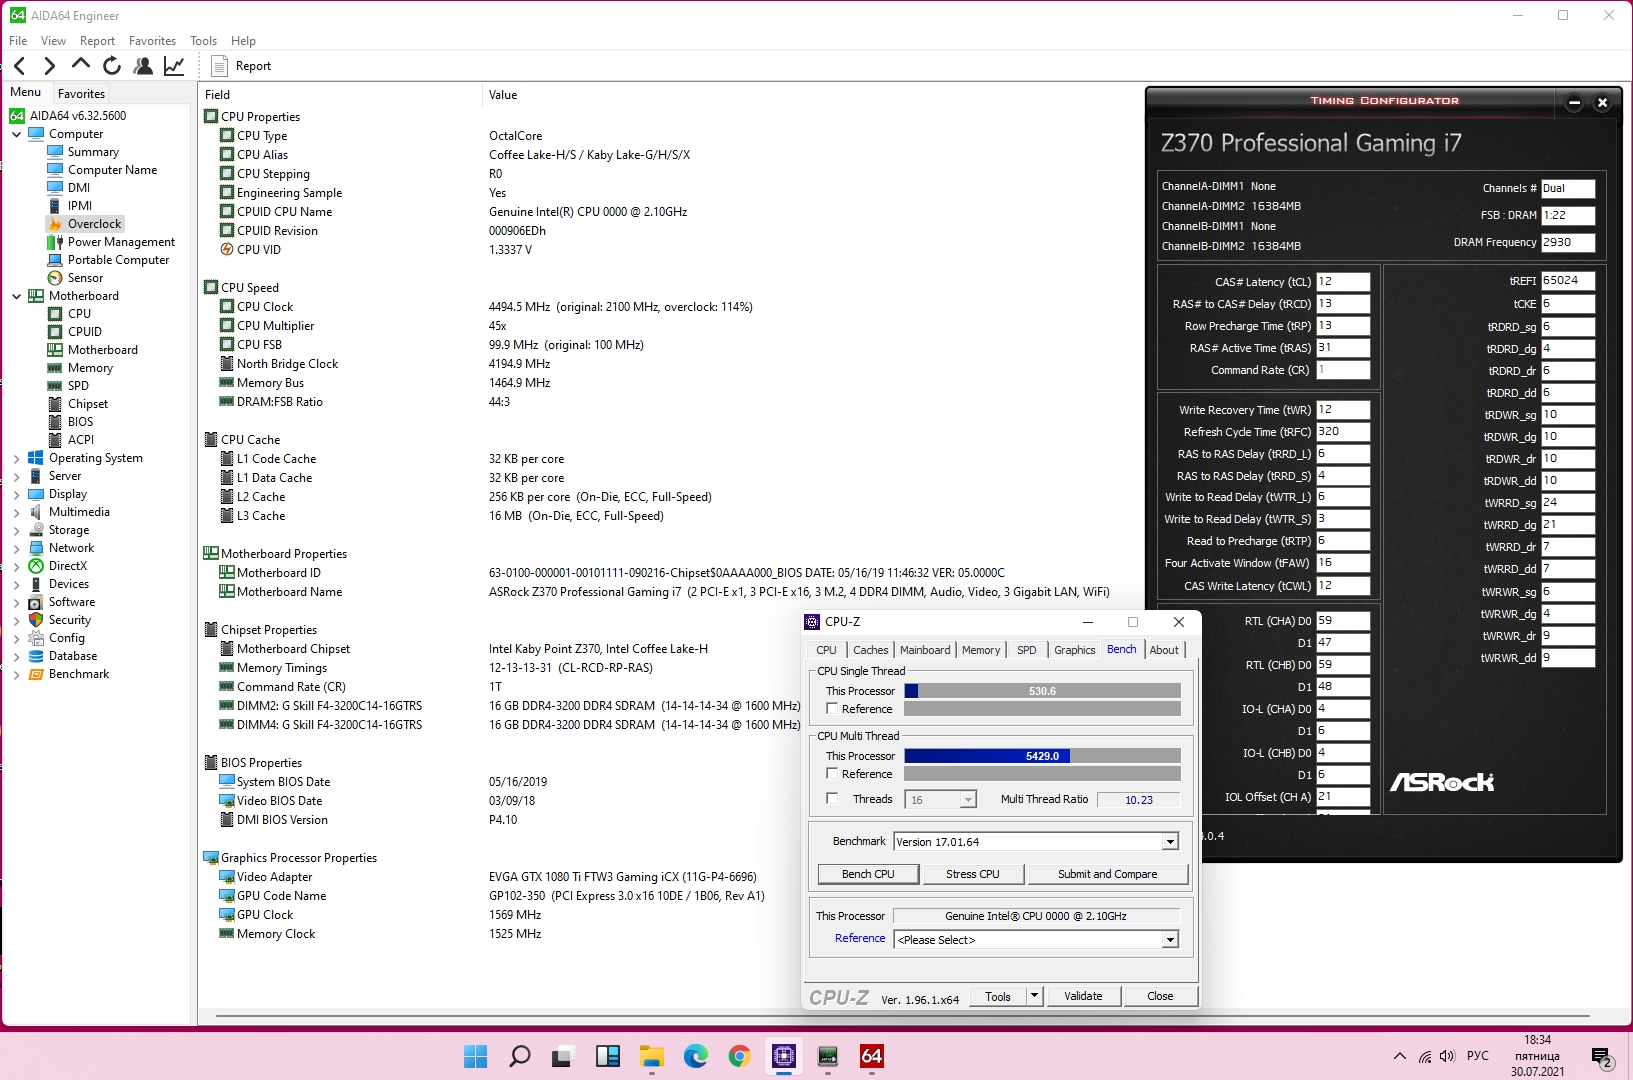Screen dimensions: 1633x1080
Task: Open taskbar Search
Action: [x=520, y=1056]
